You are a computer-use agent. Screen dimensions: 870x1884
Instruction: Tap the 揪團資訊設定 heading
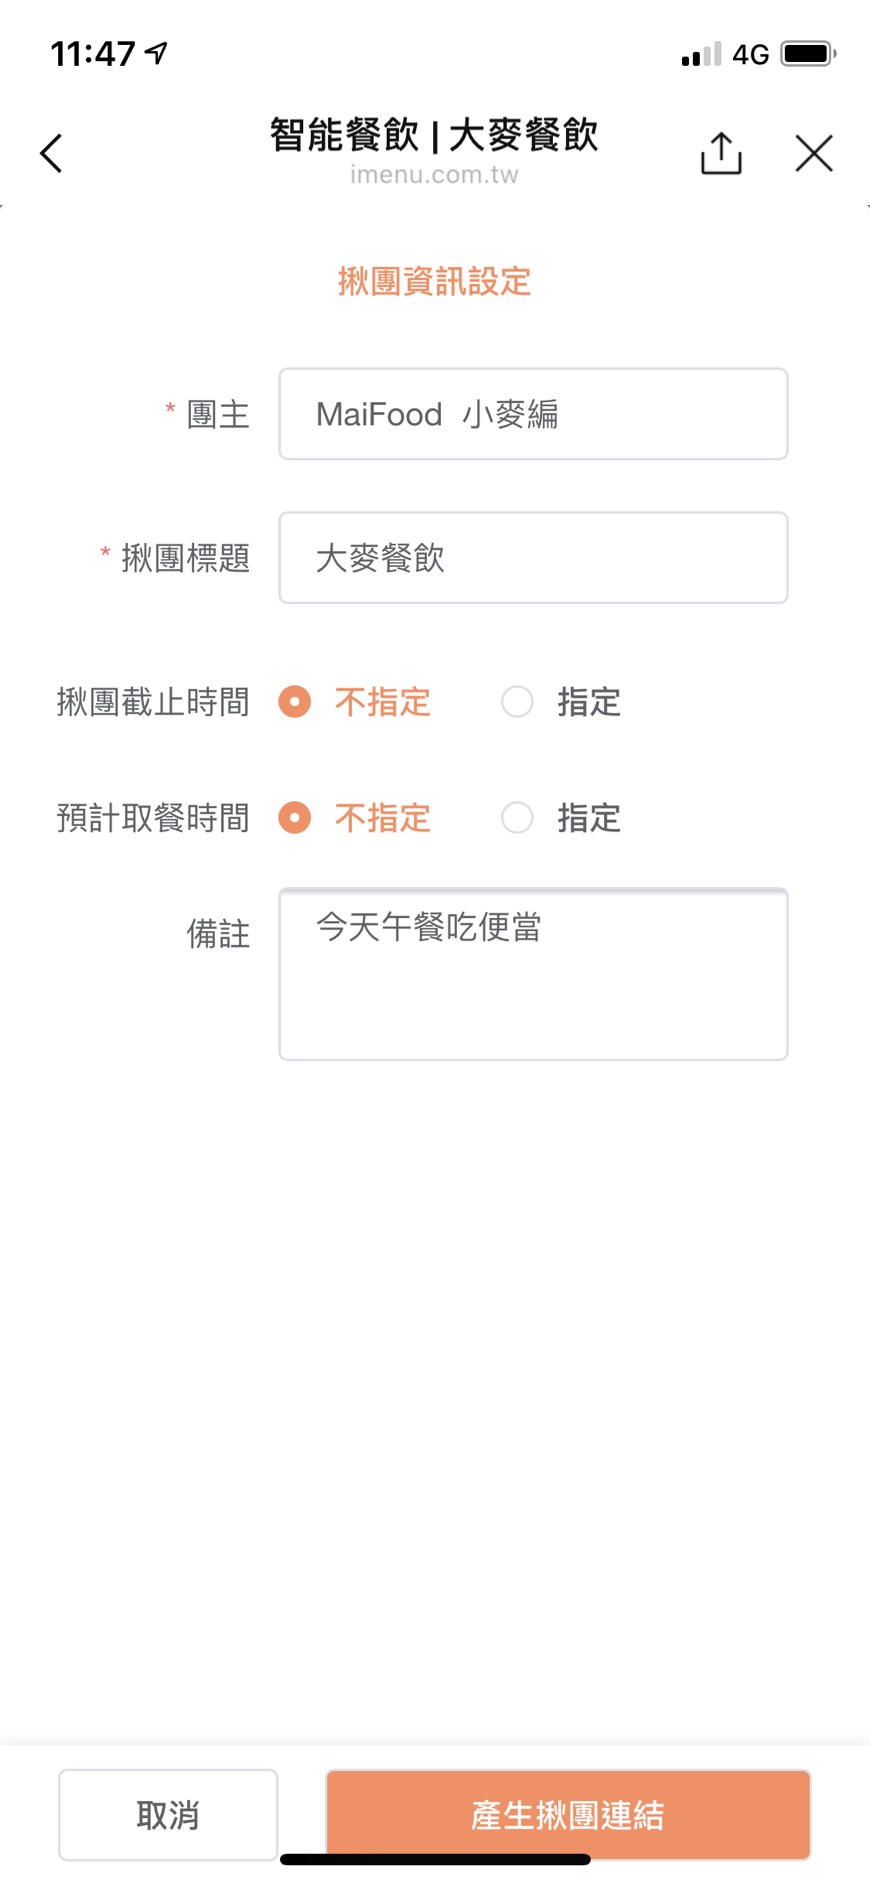click(434, 282)
